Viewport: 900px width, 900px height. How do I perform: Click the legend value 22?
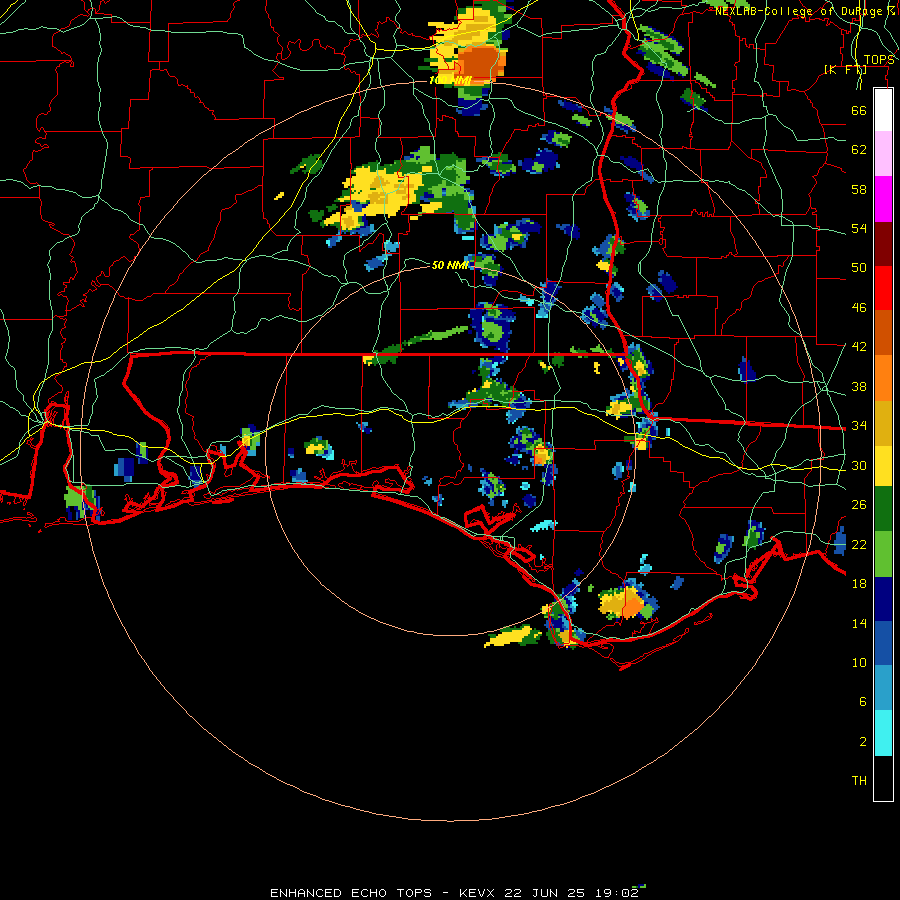859,544
